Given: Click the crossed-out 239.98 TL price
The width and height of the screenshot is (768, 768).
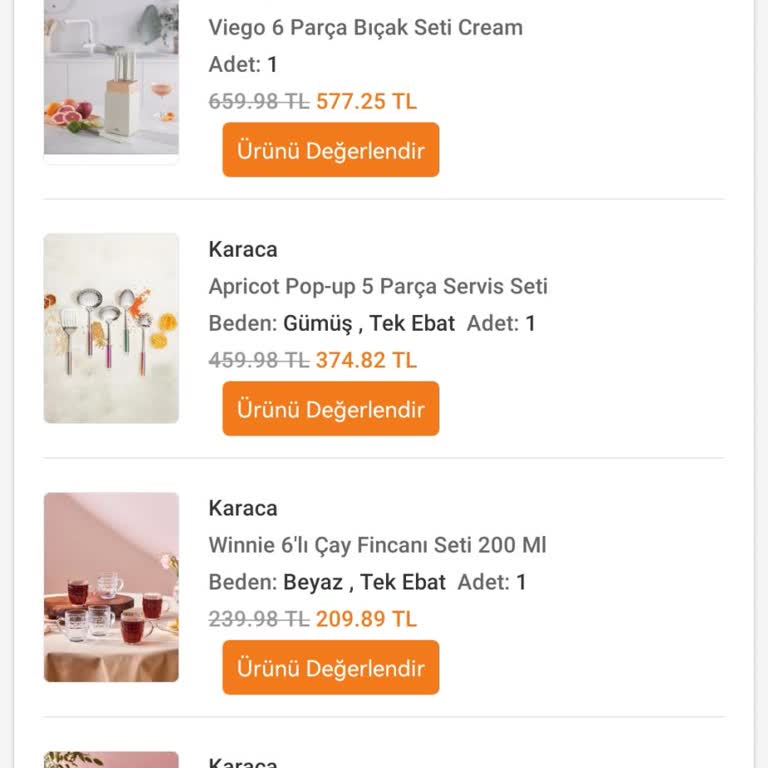Looking at the screenshot, I should (x=258, y=619).
